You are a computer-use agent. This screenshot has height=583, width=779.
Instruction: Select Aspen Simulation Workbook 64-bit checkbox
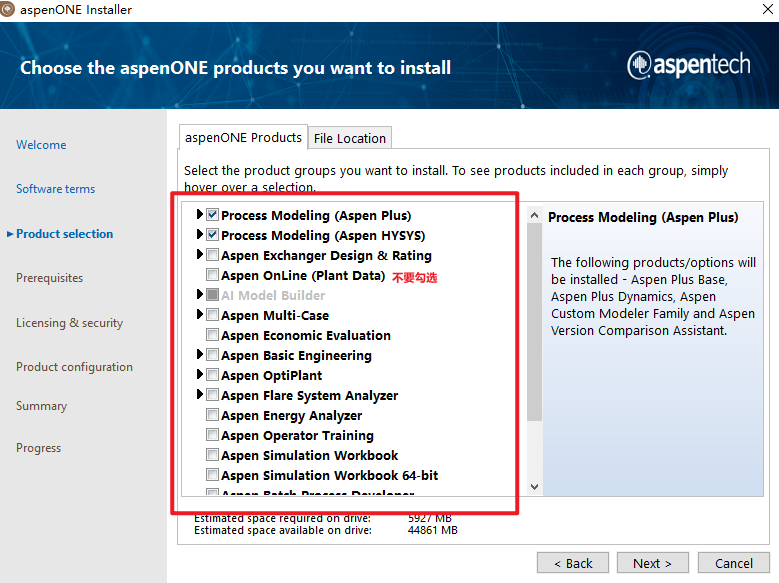coord(212,475)
